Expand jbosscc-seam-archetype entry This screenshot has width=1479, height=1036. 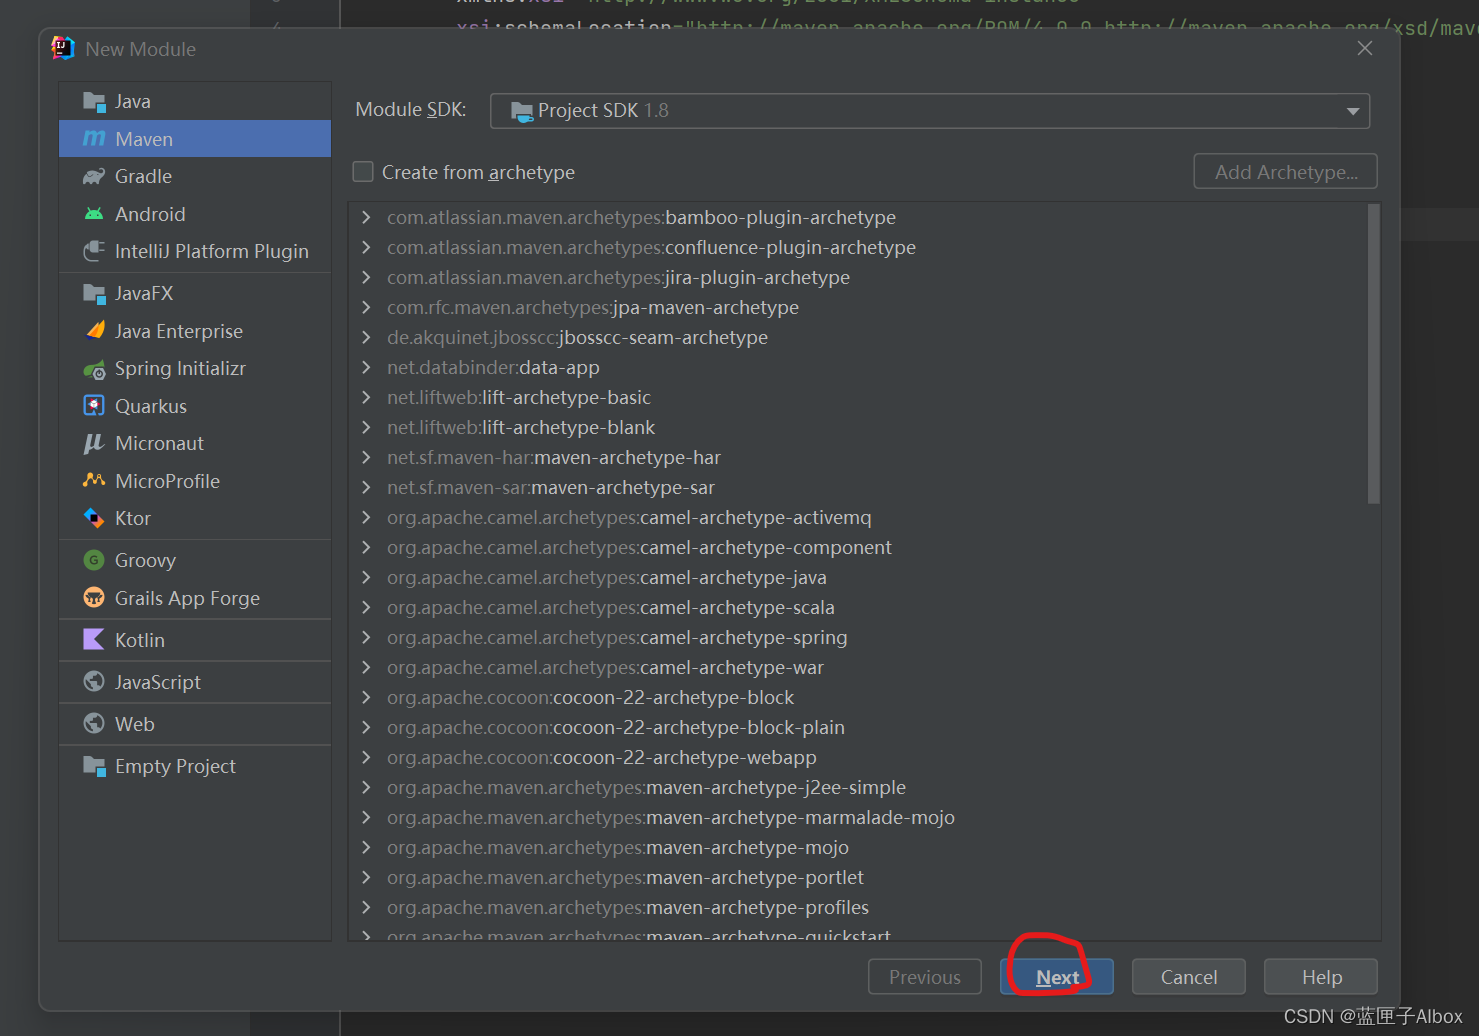[x=366, y=337]
